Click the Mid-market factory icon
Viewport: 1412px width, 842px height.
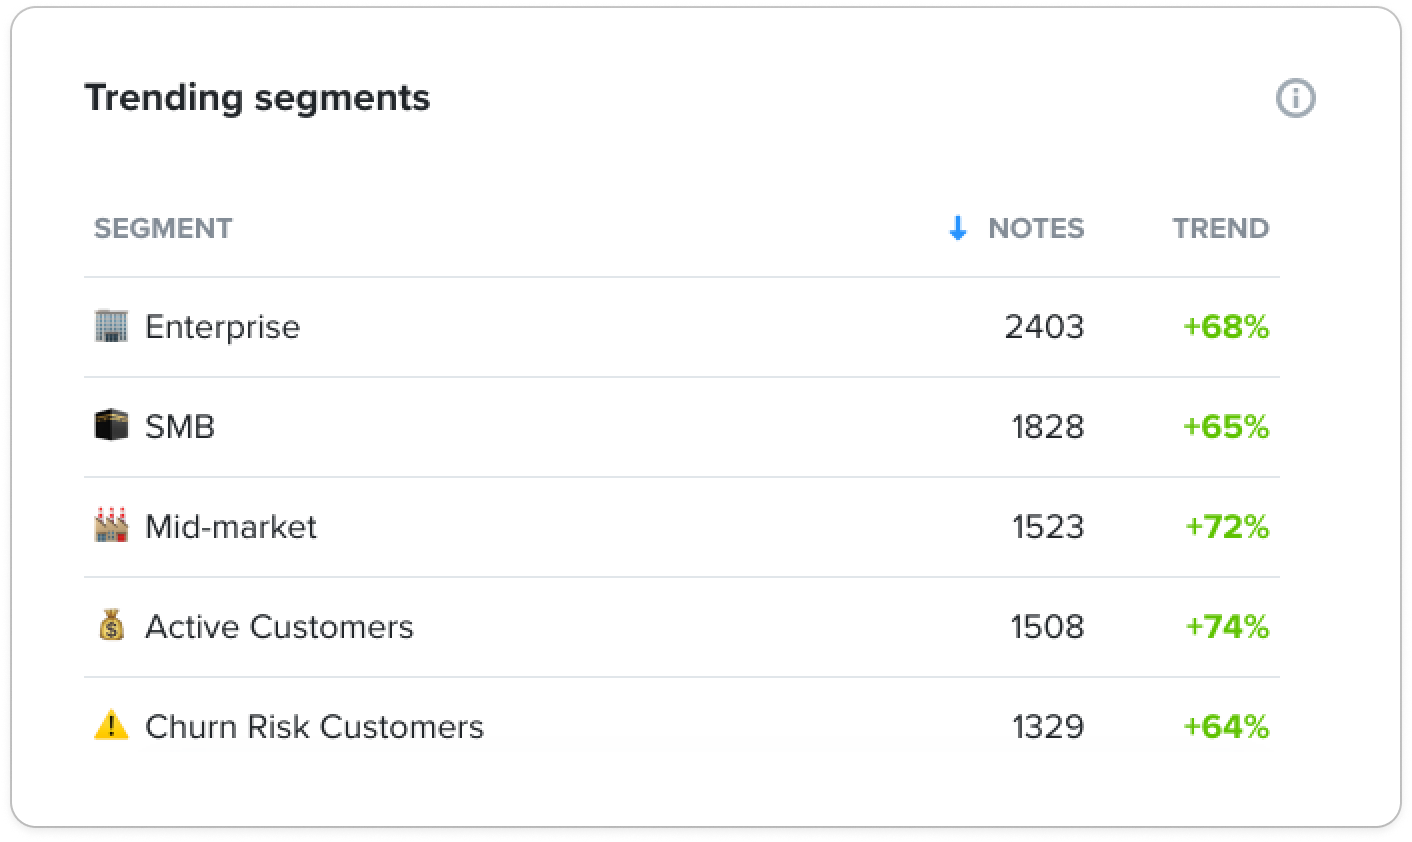111,525
